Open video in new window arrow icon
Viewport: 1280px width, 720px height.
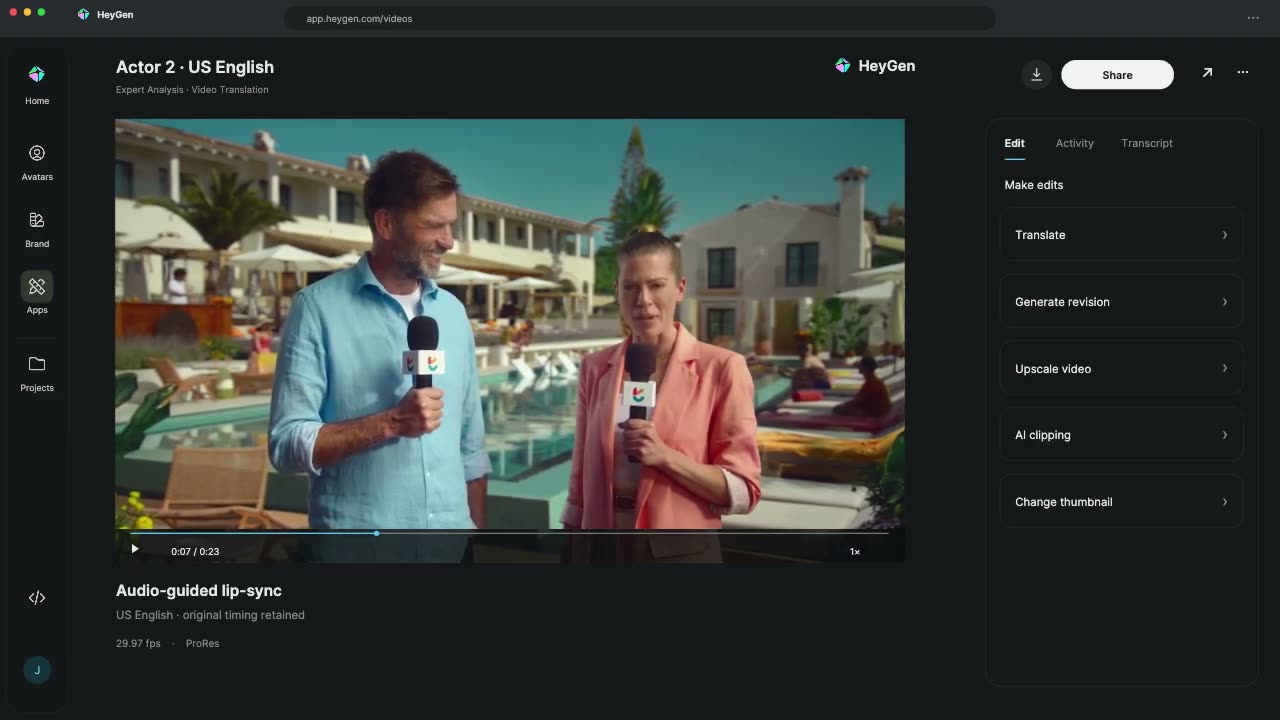click(1207, 73)
